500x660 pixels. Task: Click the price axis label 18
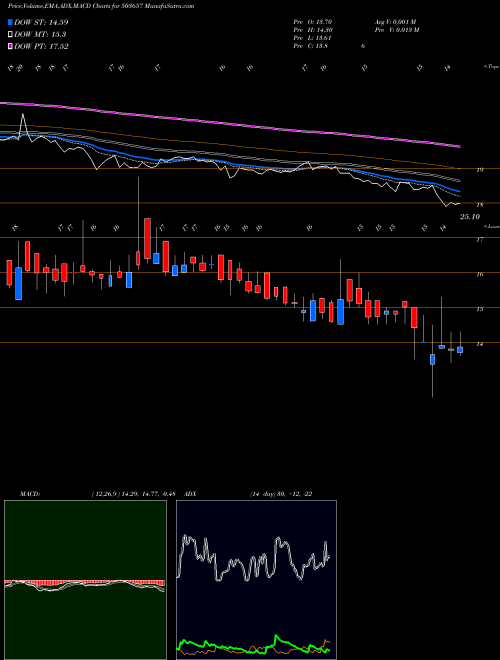click(x=479, y=205)
